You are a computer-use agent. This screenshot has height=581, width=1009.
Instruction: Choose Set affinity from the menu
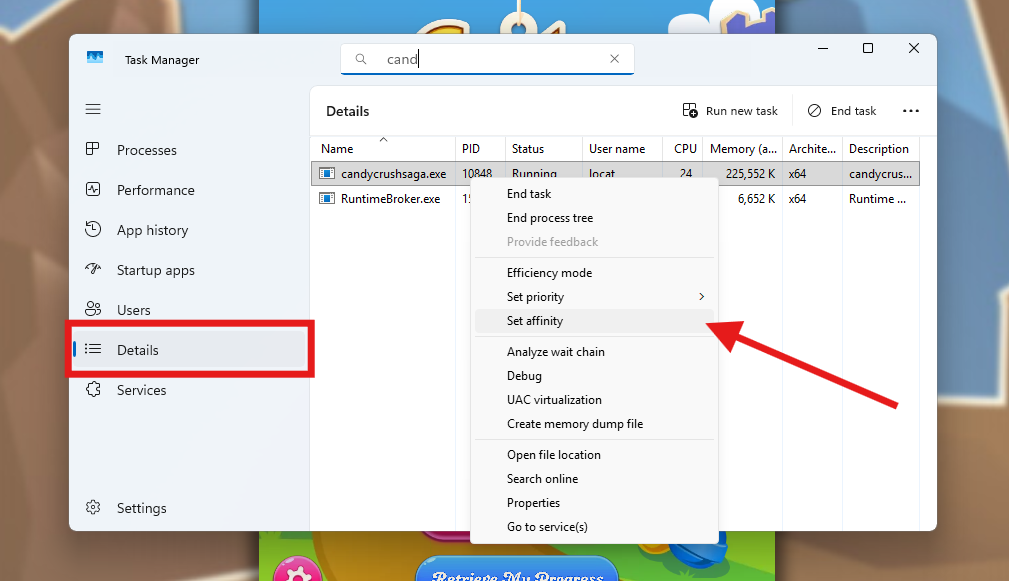tap(595, 320)
